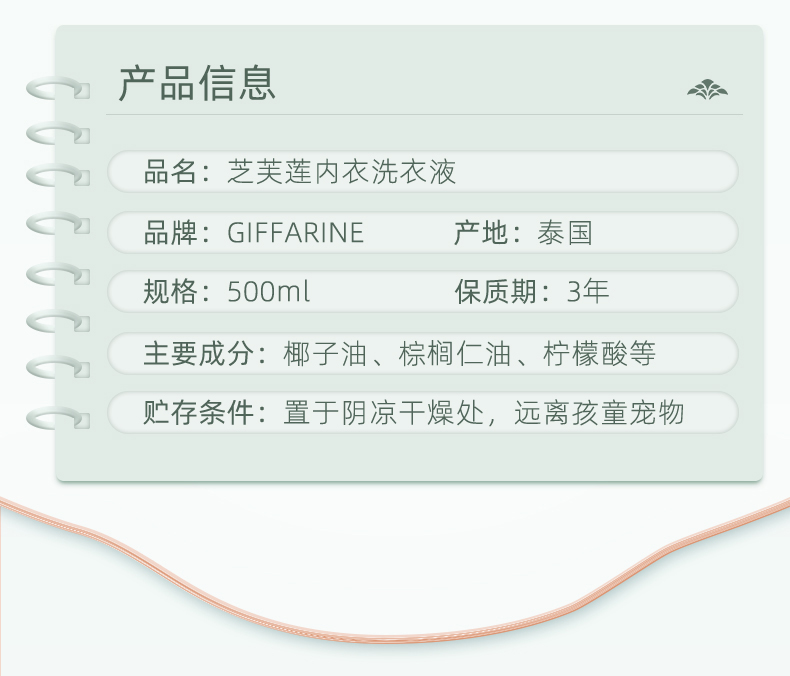The width and height of the screenshot is (790, 676).
Task: Click the 贮存条件 storage conditions label
Action: click(x=201, y=412)
